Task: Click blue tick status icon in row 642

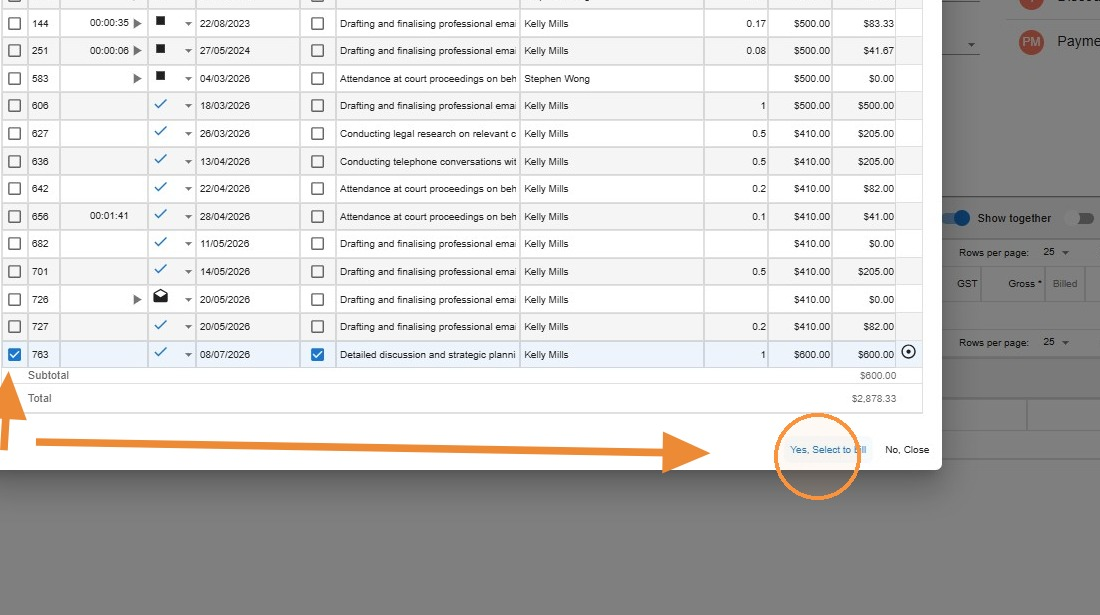Action: tap(161, 187)
